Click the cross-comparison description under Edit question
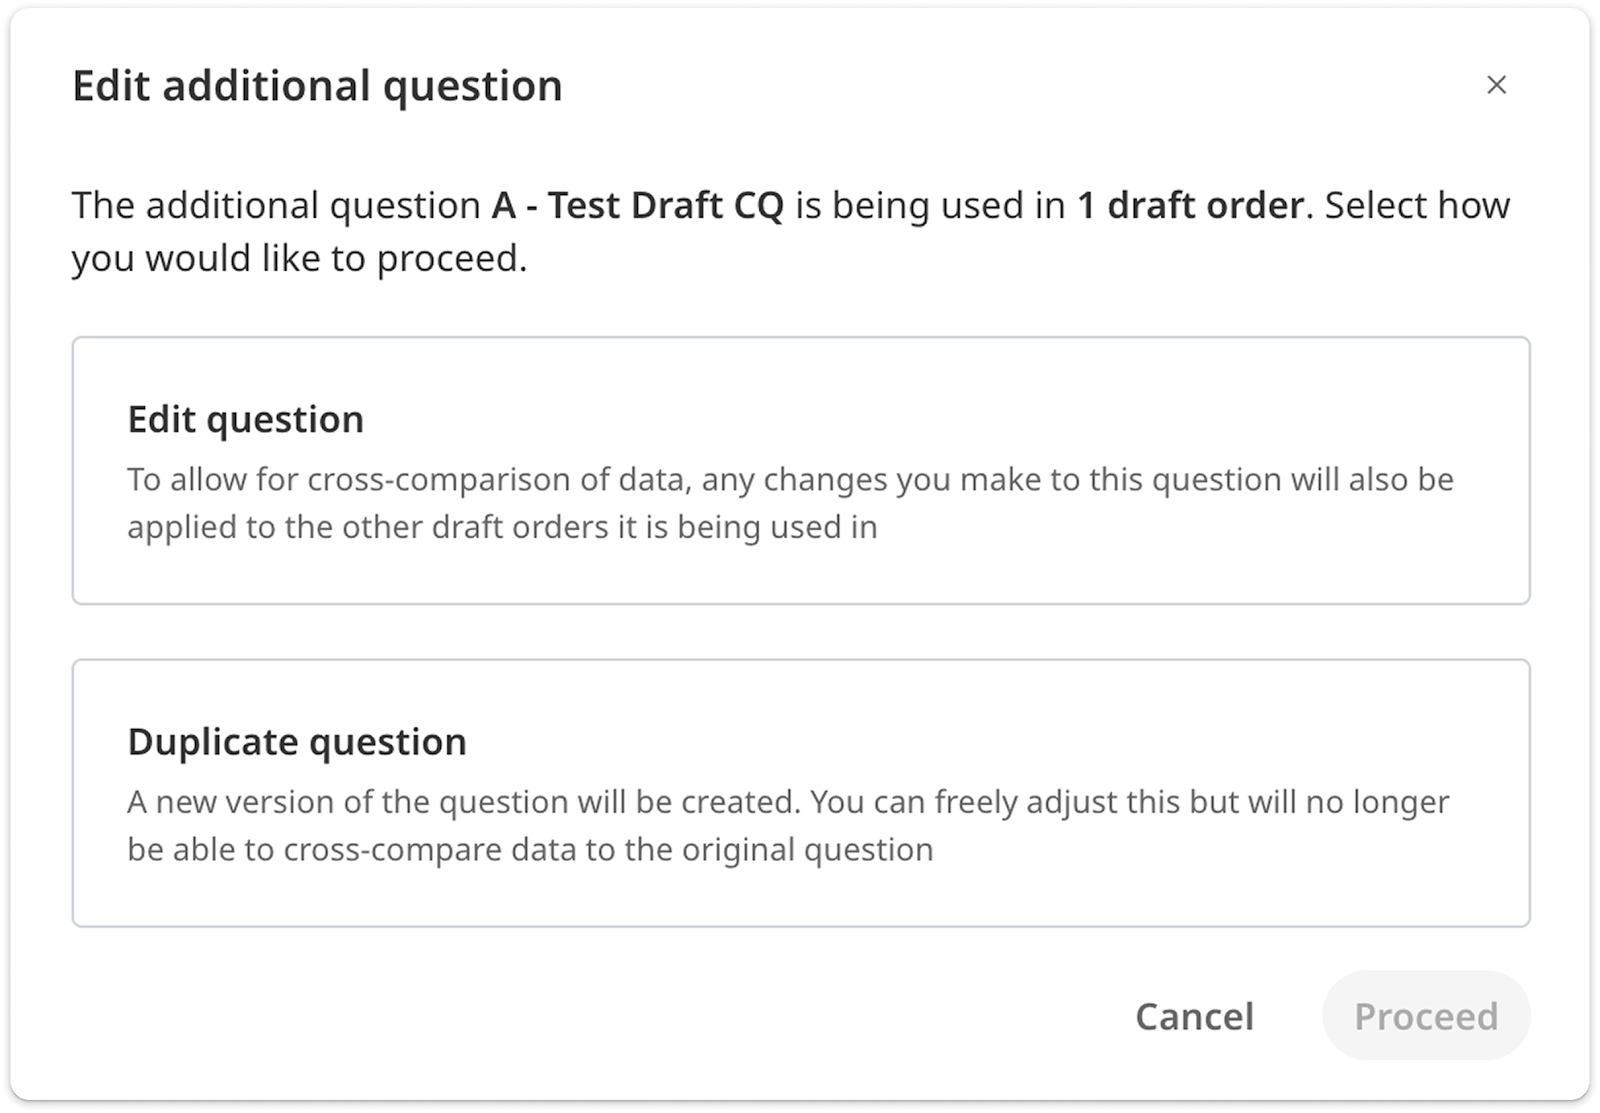 tap(790, 503)
